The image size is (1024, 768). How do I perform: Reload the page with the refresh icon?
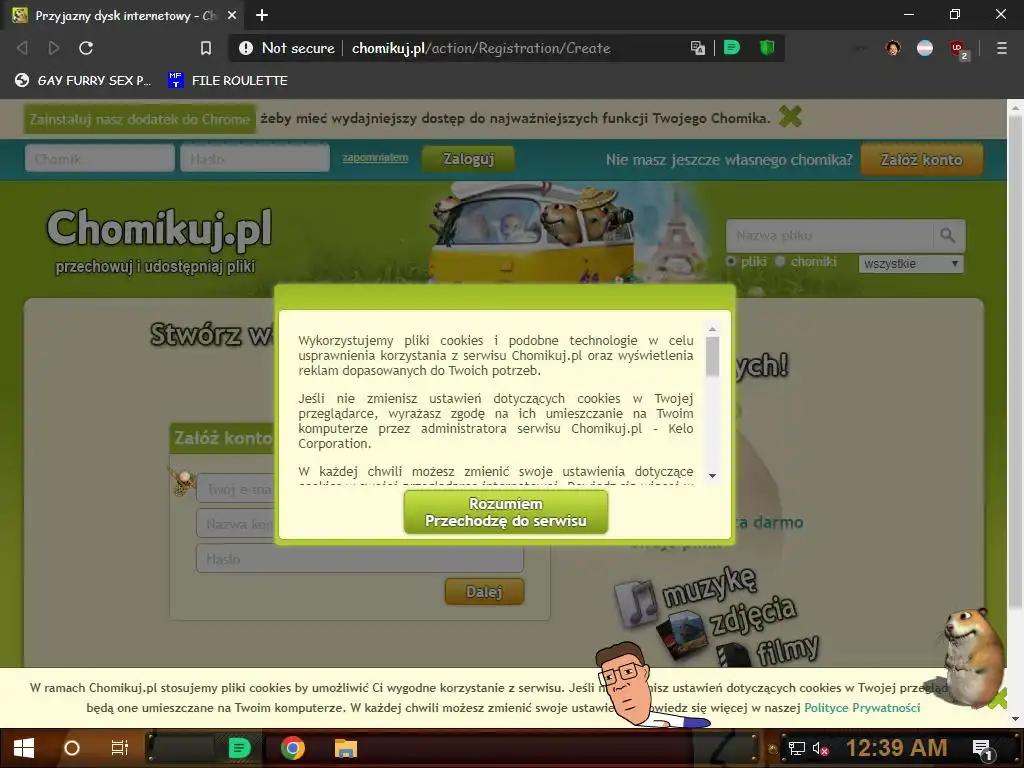click(86, 48)
